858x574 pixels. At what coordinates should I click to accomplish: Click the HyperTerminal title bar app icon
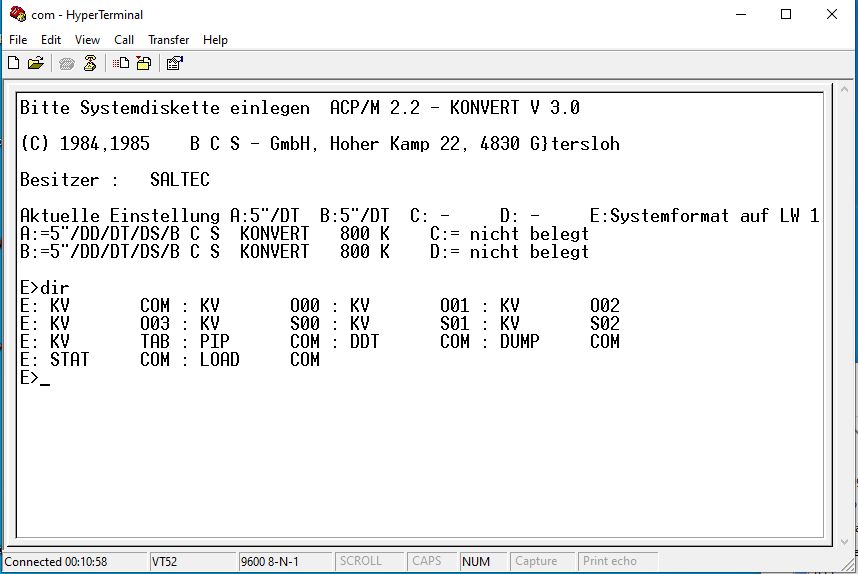pos(17,14)
